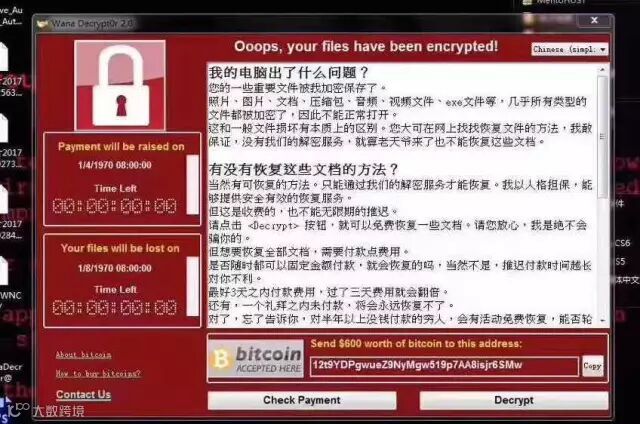This screenshot has height=424, width=640.
Task: Open the language selection dropdown
Action: pos(570,49)
